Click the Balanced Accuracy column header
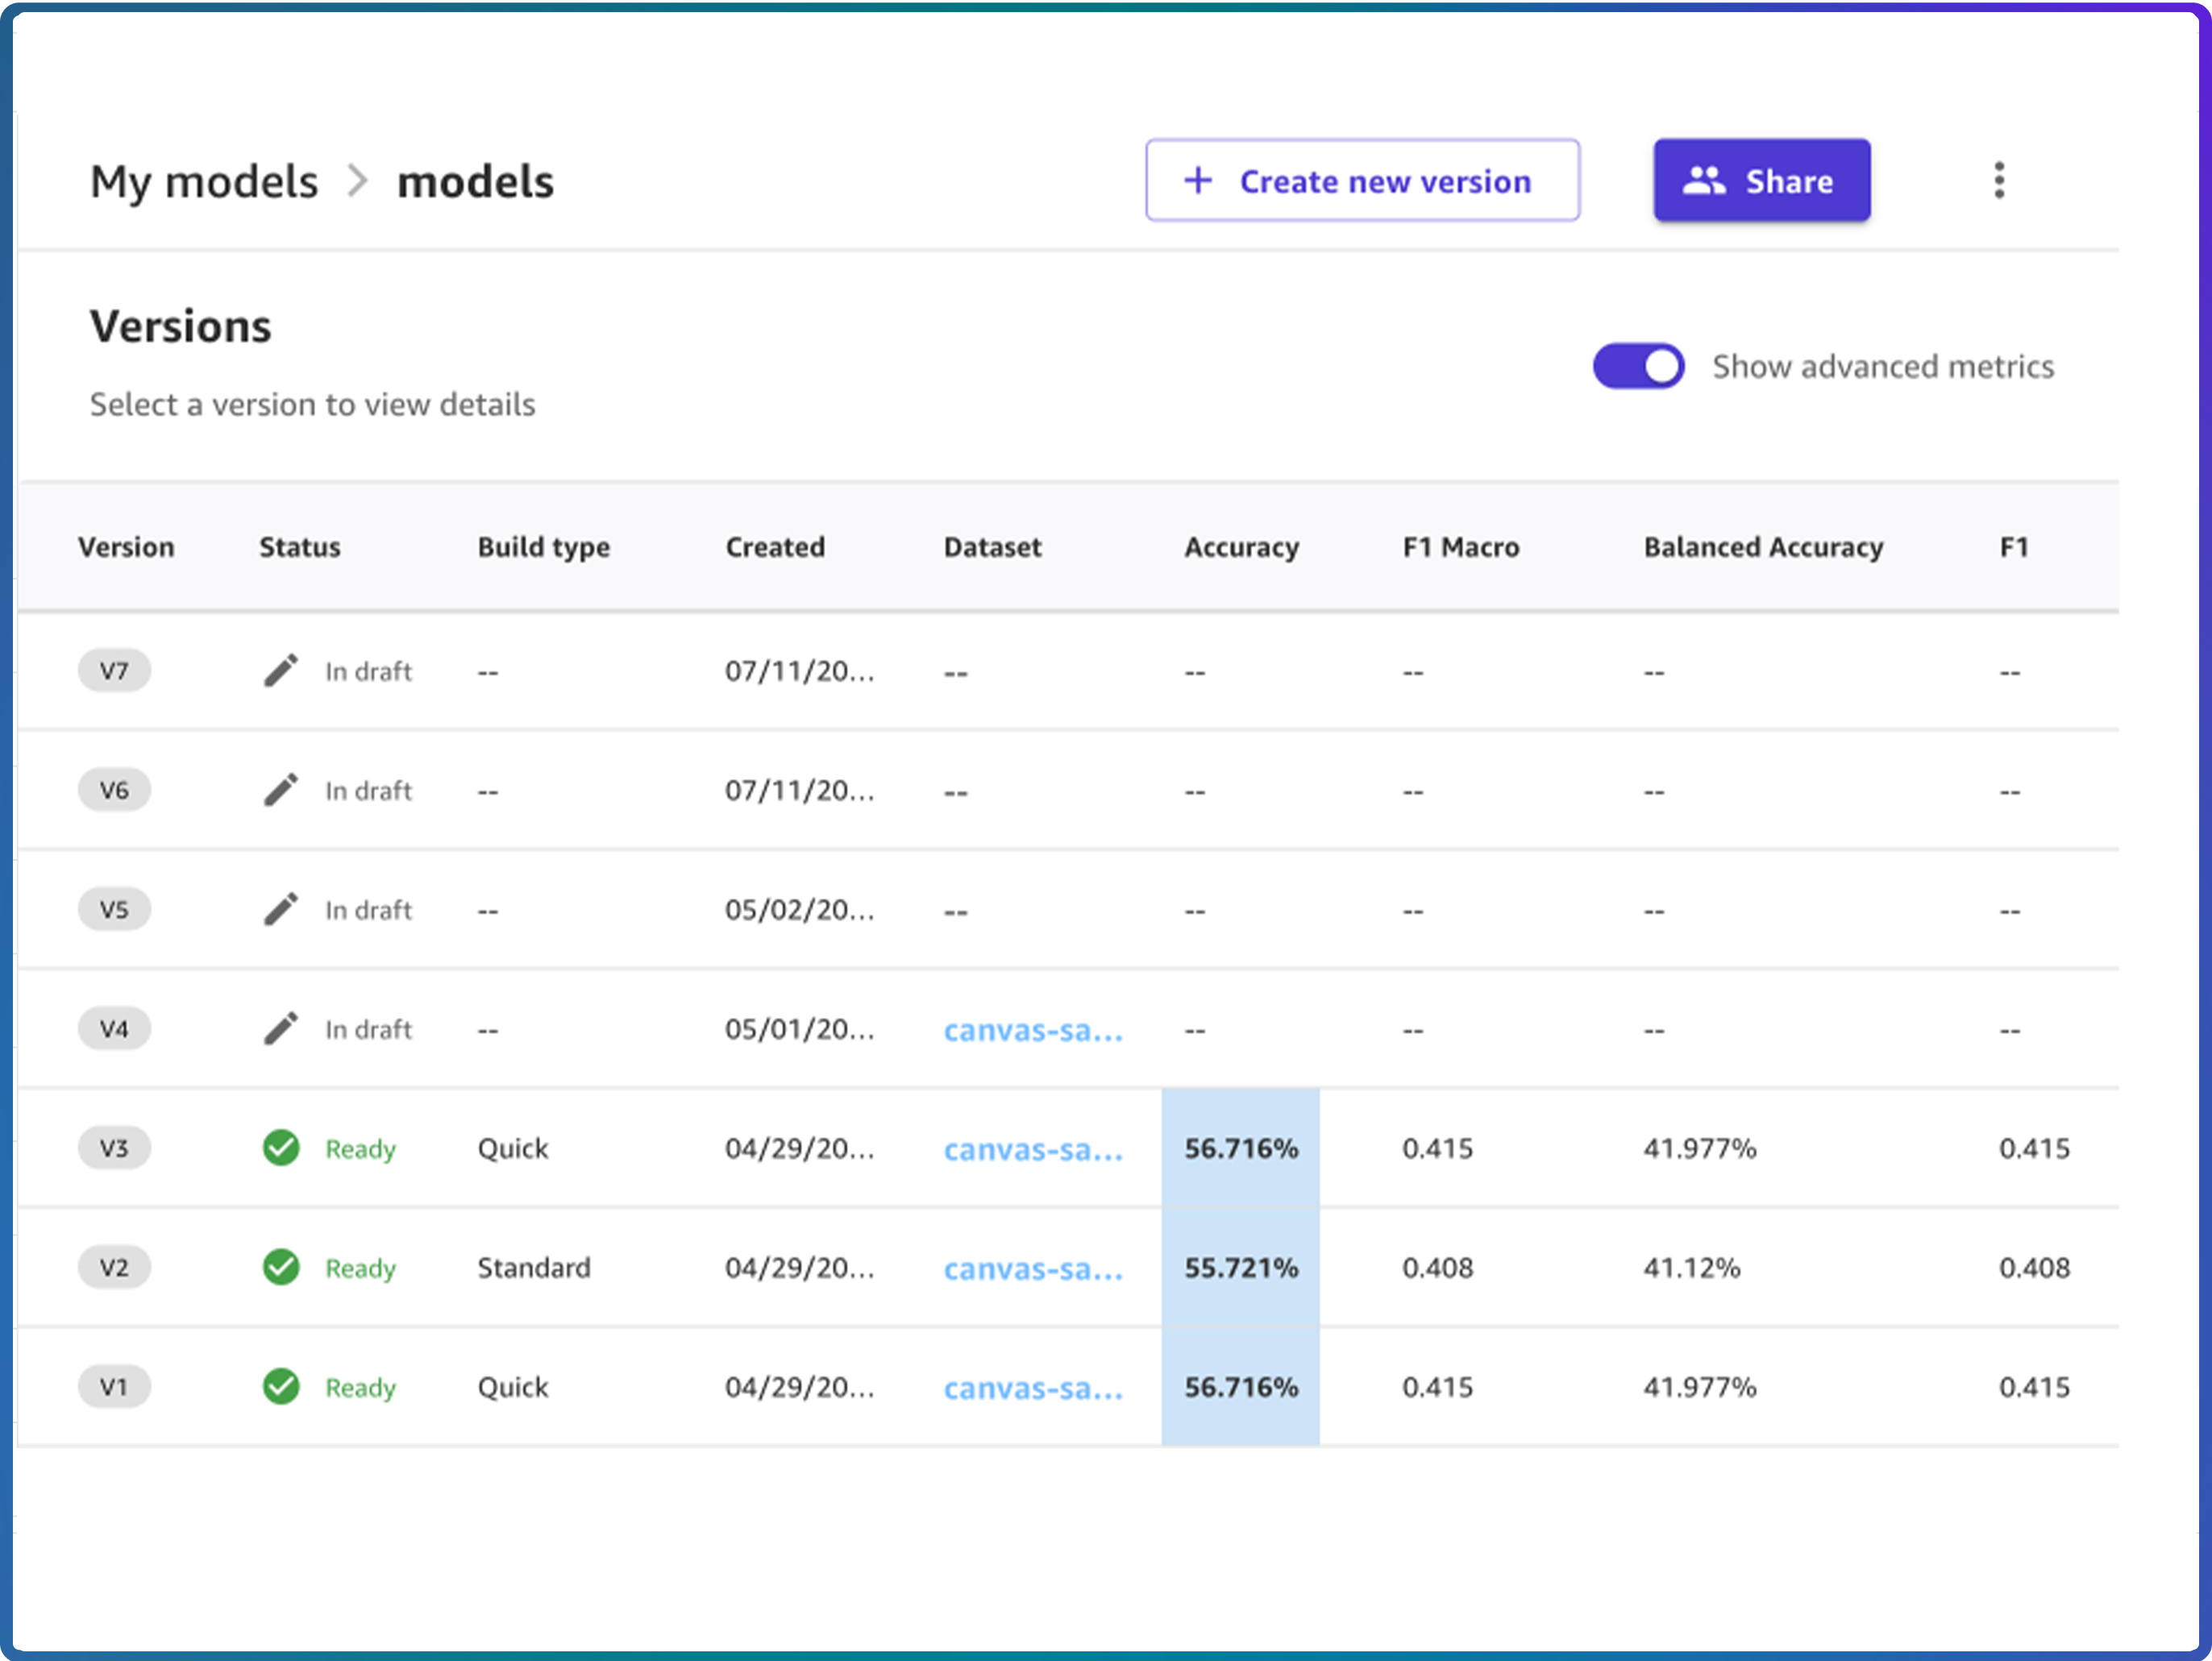Screen dimensions: 2212x1661 [x=1763, y=547]
